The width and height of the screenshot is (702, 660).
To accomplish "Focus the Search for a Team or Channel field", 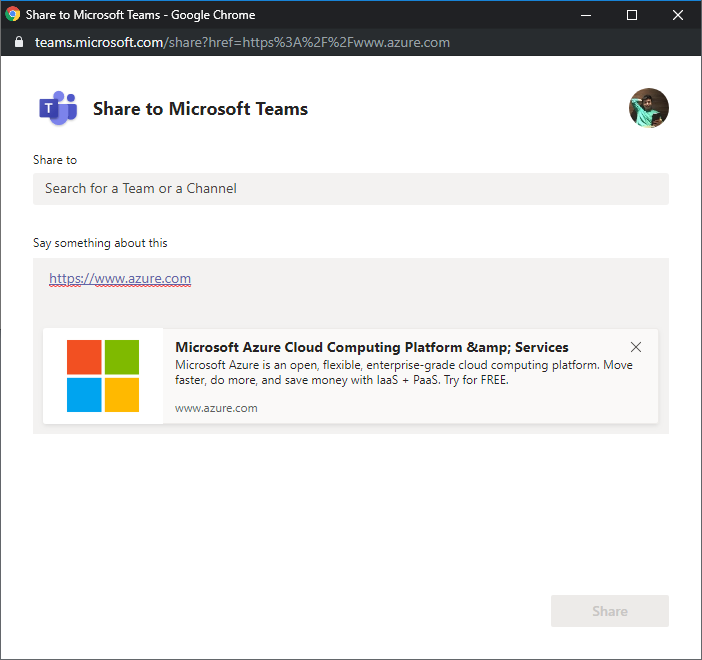I will tap(351, 189).
